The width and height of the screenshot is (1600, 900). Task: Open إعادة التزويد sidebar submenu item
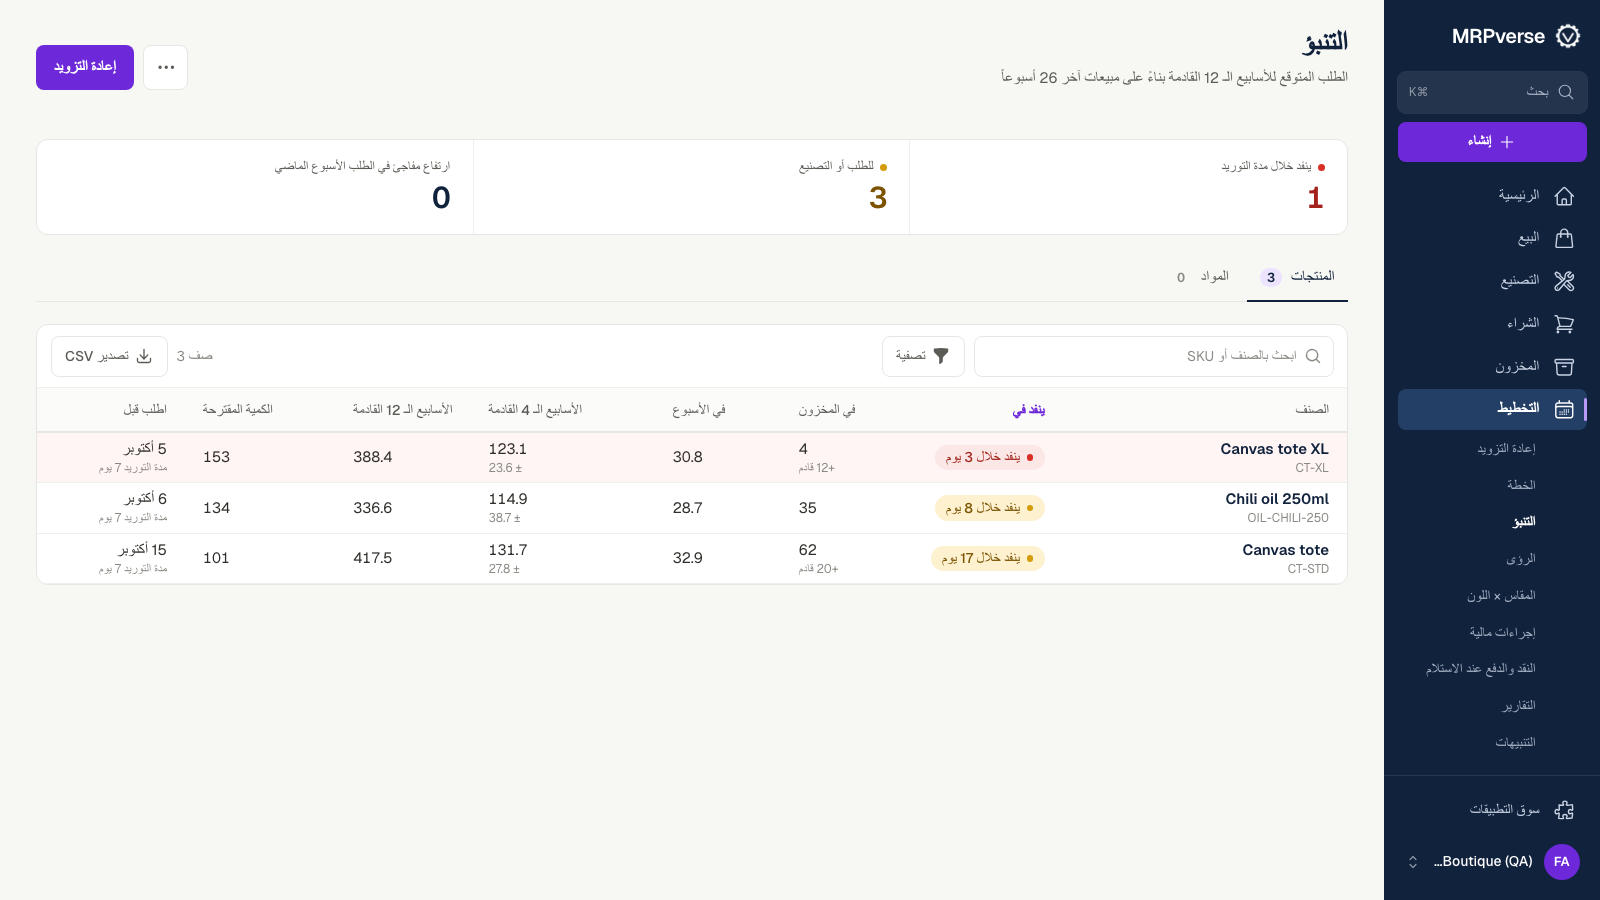(x=1506, y=449)
